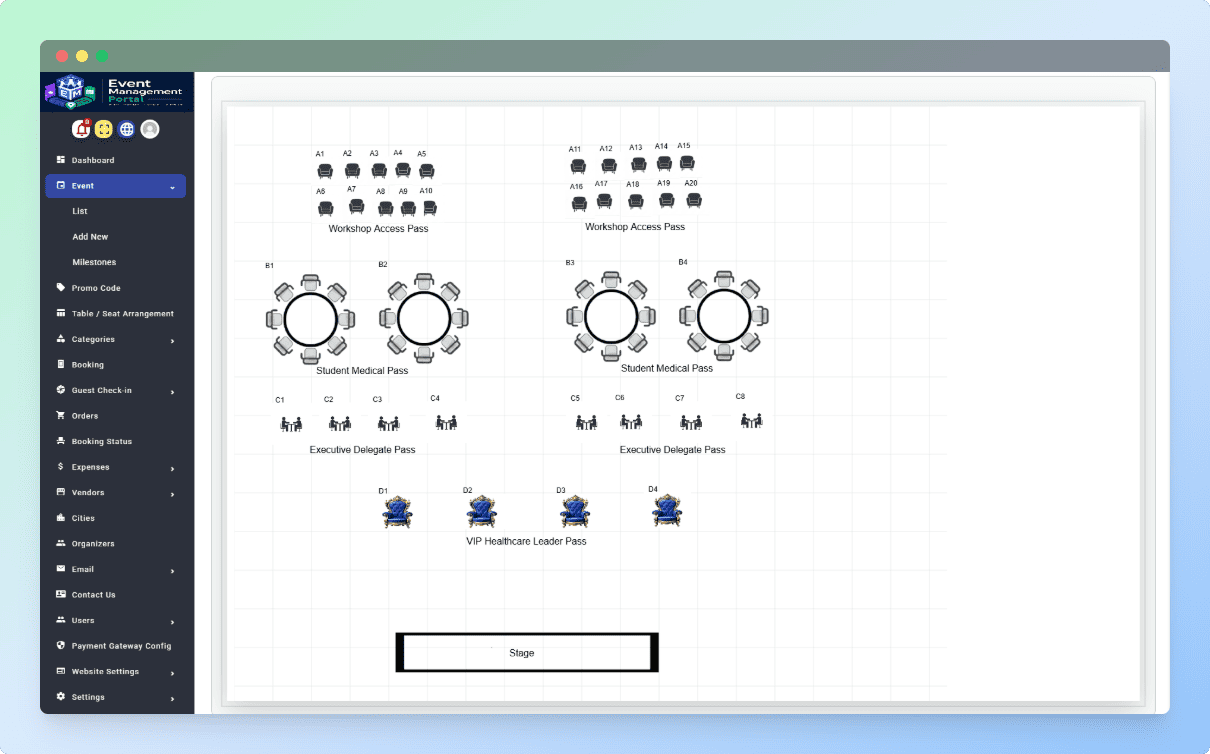Image resolution: width=1210 pixels, height=754 pixels.
Task: Open the Add New submenu item
Action: 90,237
